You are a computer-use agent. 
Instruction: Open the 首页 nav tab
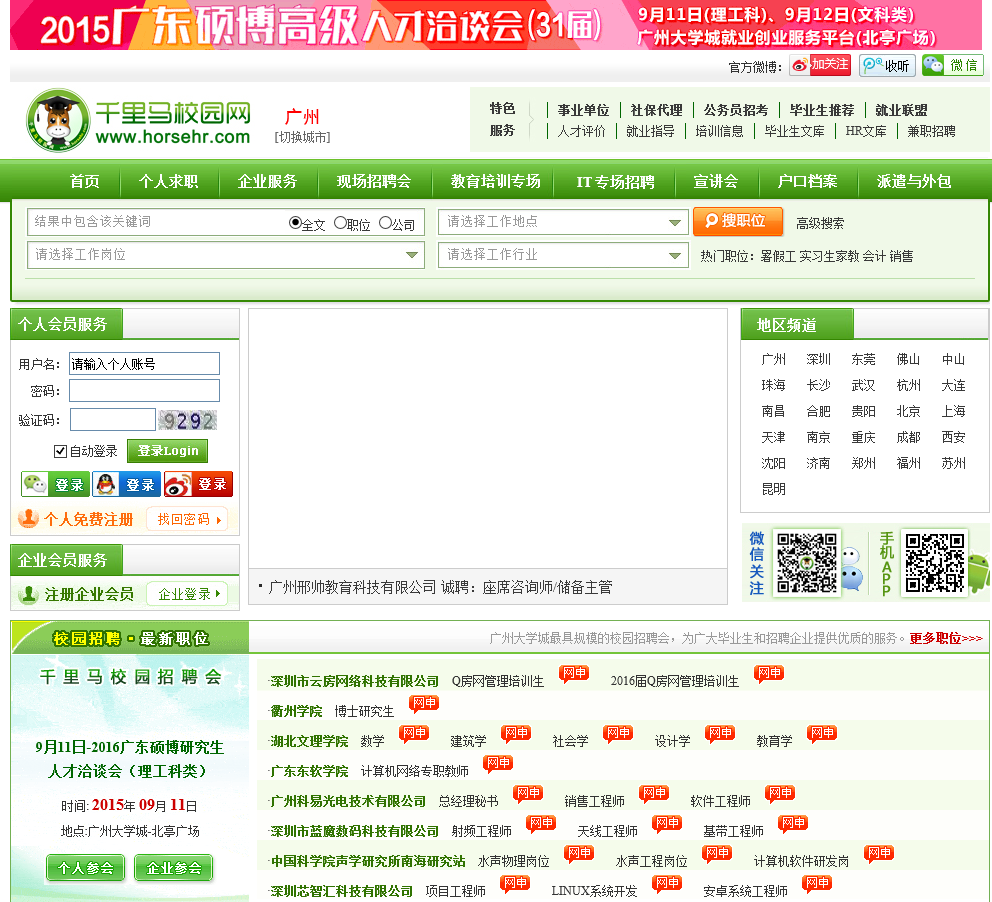(x=84, y=182)
